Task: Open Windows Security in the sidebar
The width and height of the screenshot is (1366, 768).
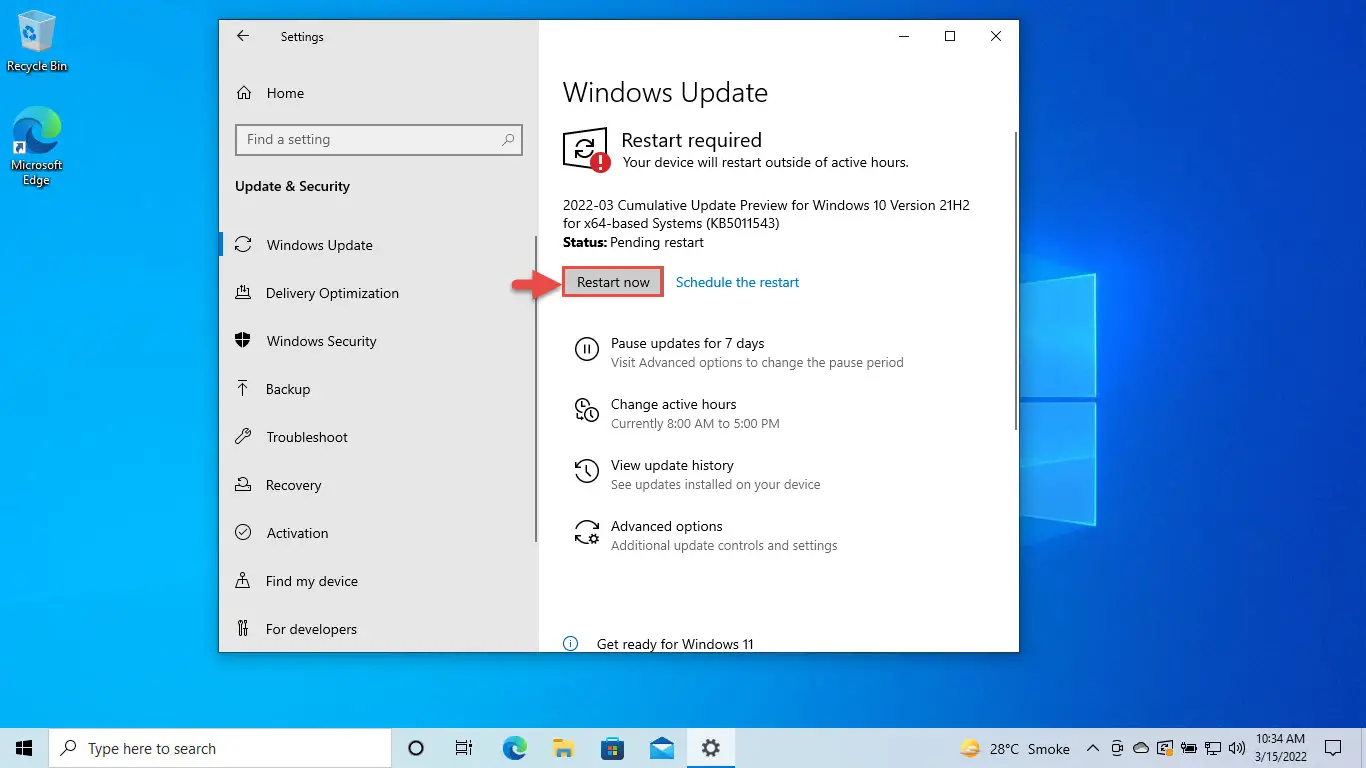Action: [378, 341]
